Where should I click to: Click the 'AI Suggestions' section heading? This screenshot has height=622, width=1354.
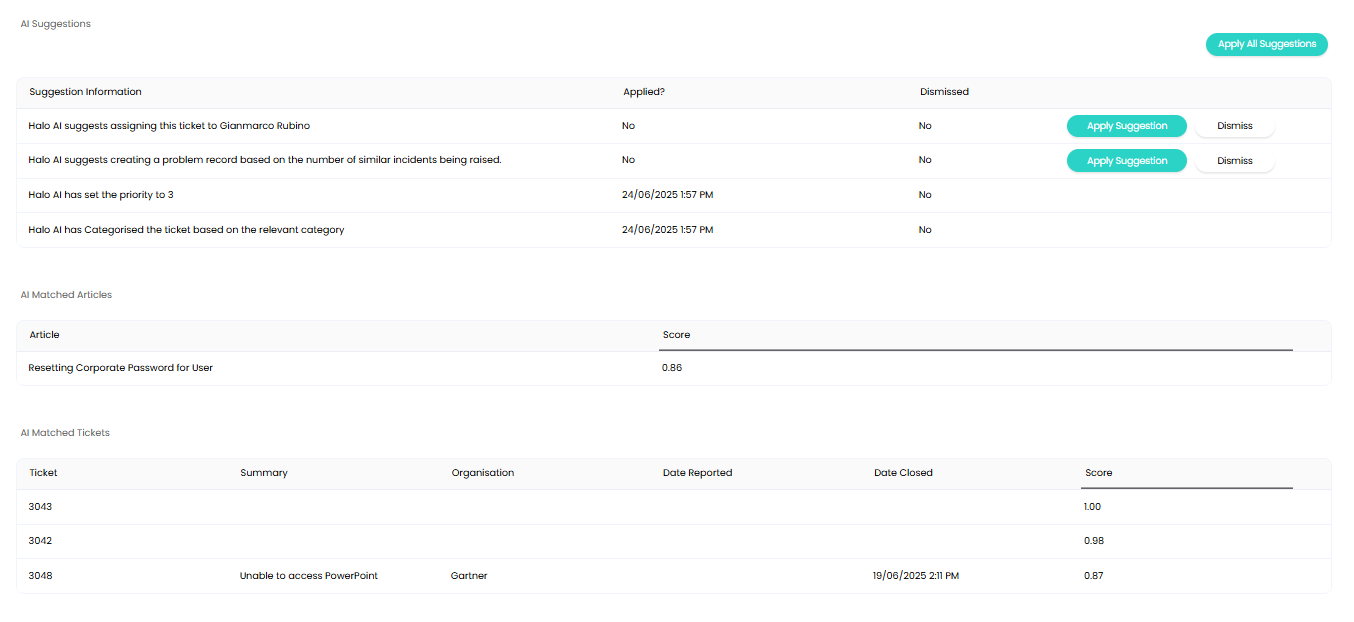pyautogui.click(x=56, y=24)
